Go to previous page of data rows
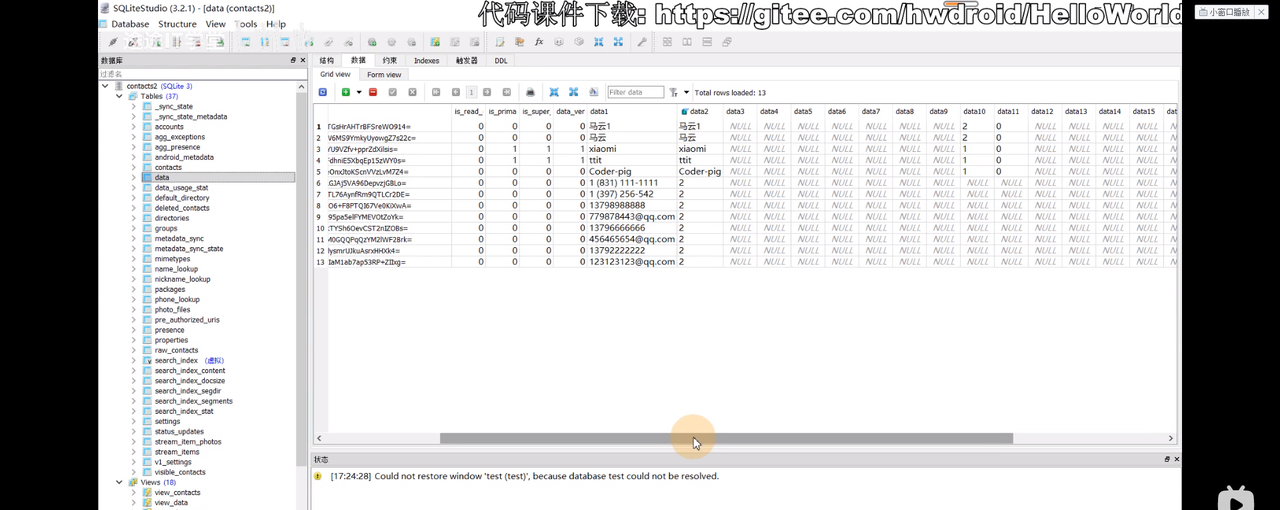The image size is (1280, 510). coord(455,92)
